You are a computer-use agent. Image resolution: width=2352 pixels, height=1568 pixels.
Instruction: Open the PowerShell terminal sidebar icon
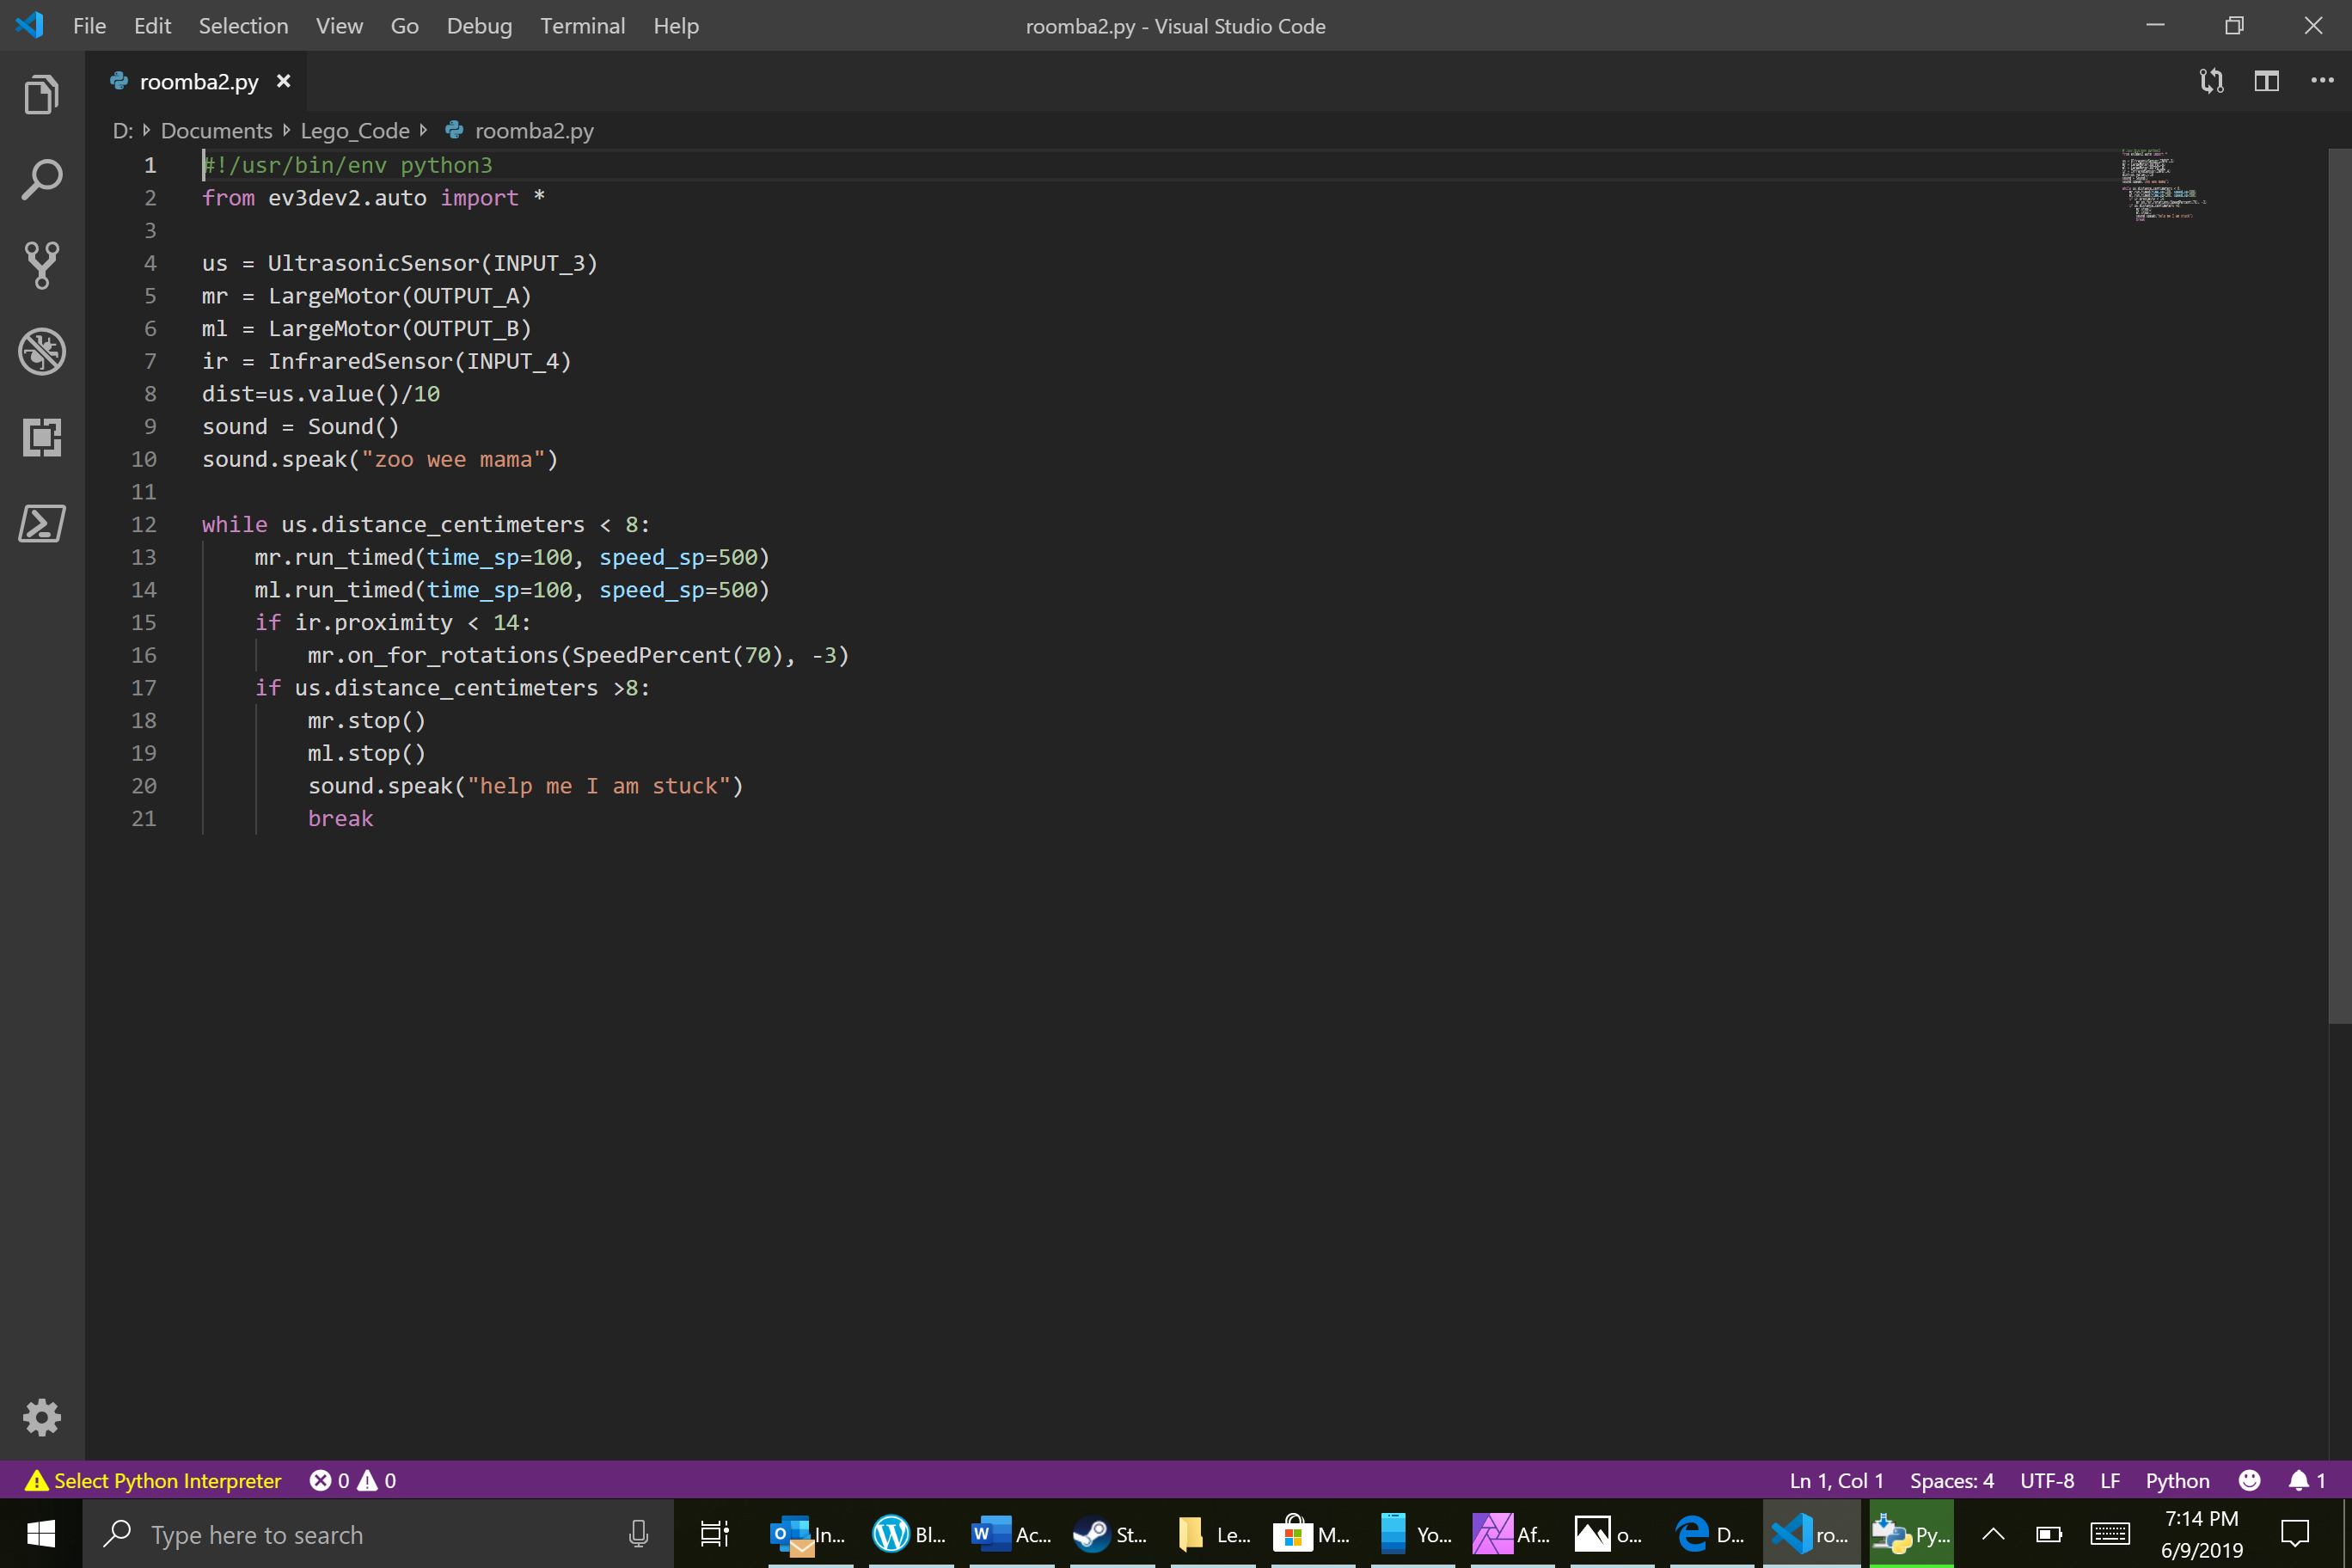(x=41, y=523)
